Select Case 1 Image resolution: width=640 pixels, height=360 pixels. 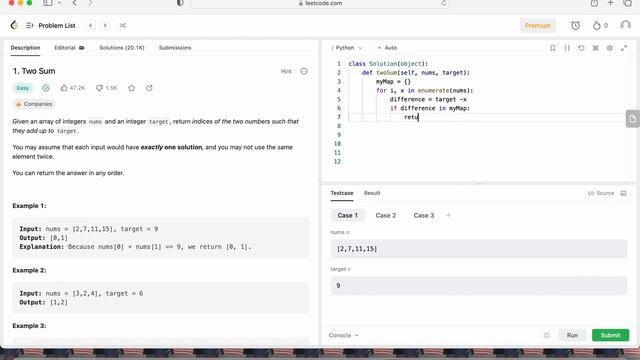click(x=348, y=215)
